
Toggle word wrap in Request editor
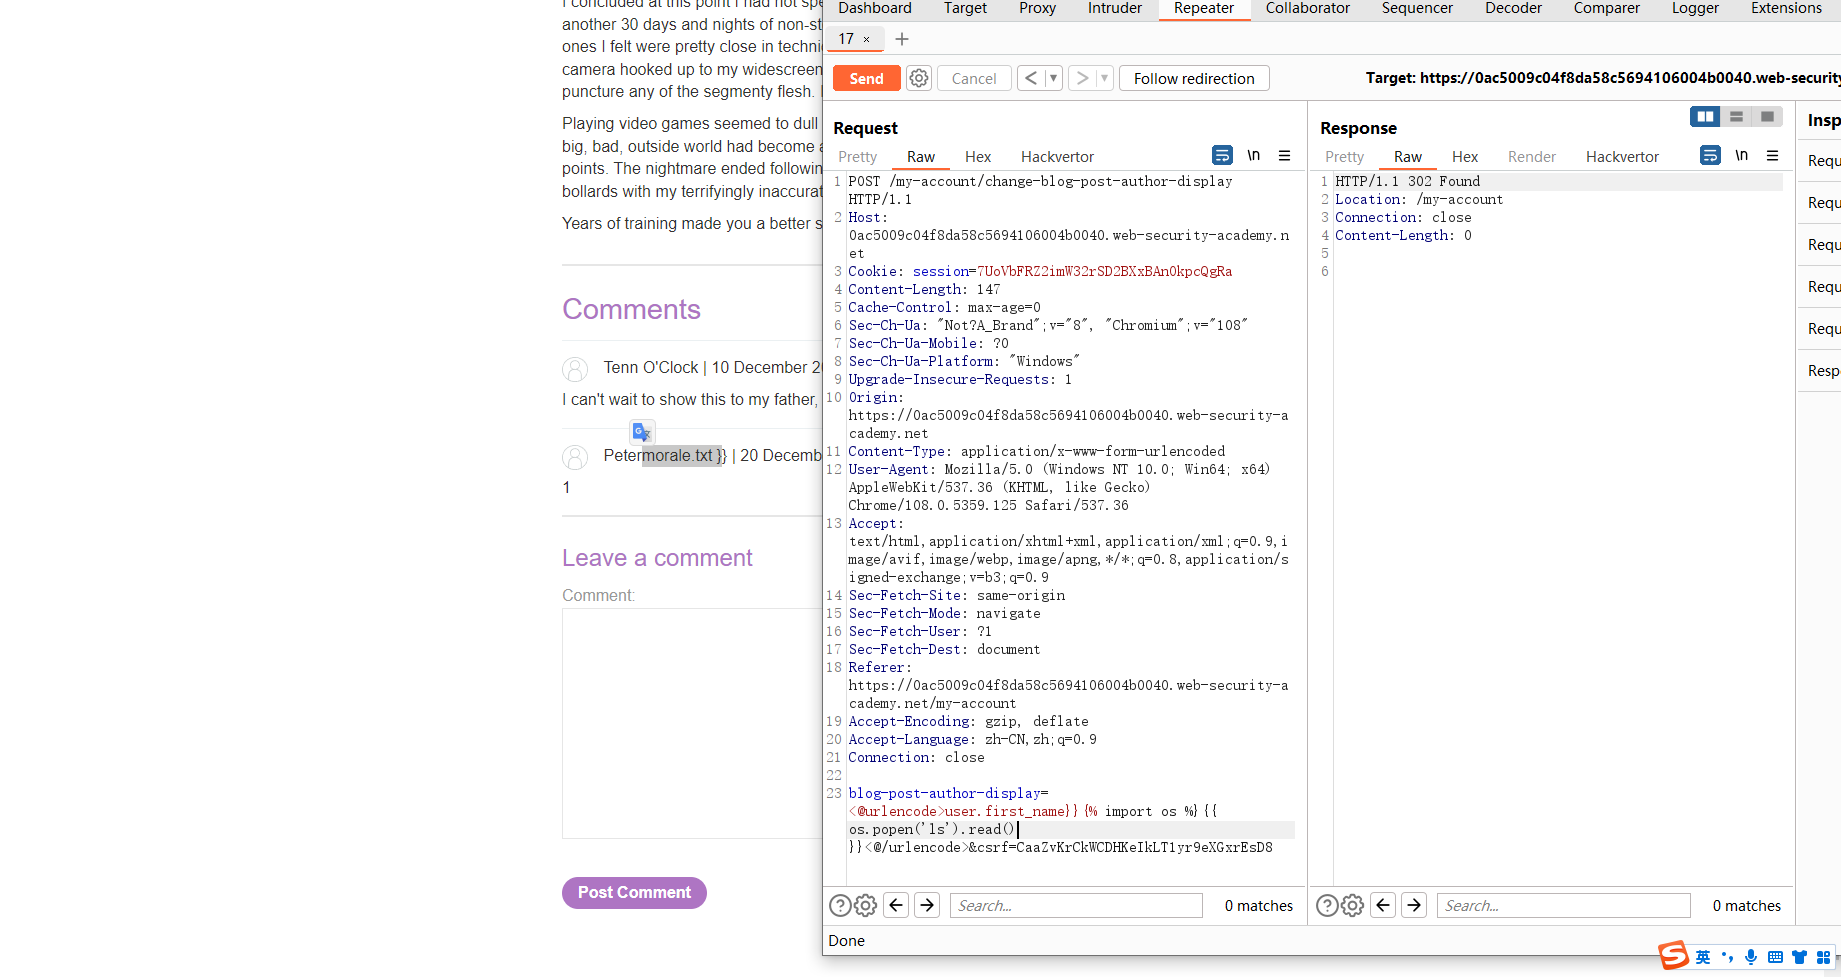tap(1222, 155)
